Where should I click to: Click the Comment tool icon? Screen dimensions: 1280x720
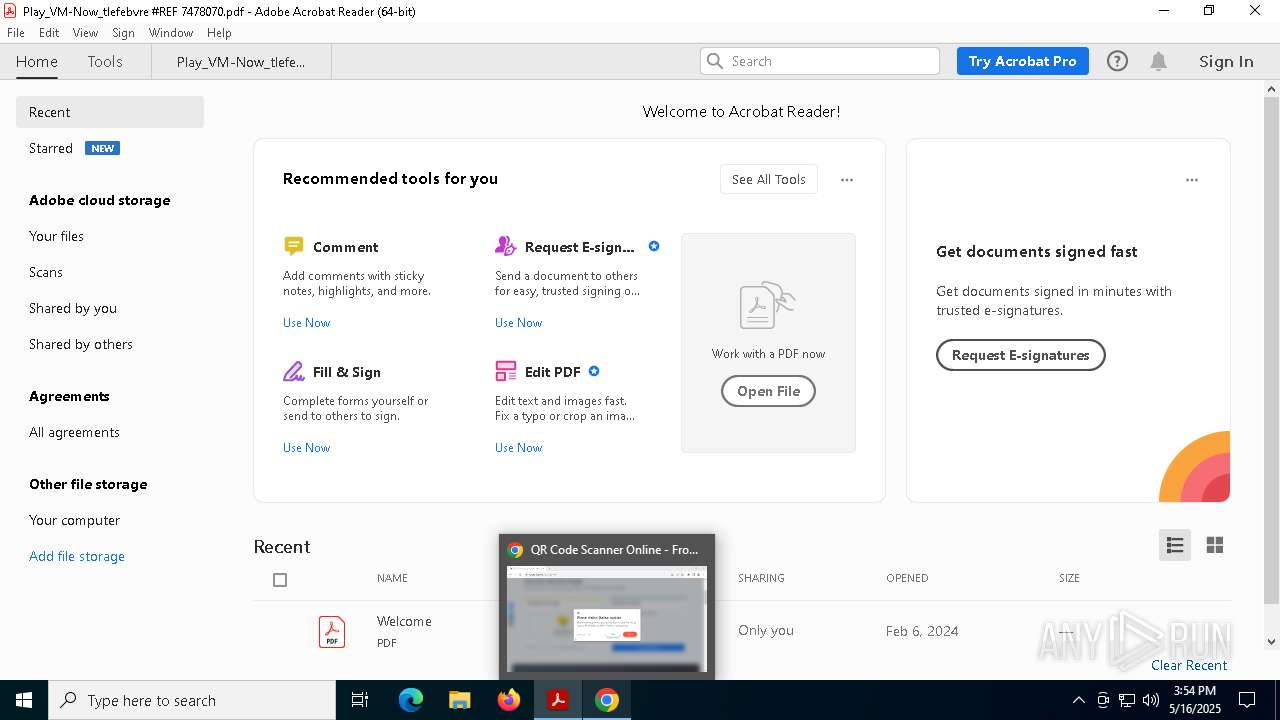point(293,246)
